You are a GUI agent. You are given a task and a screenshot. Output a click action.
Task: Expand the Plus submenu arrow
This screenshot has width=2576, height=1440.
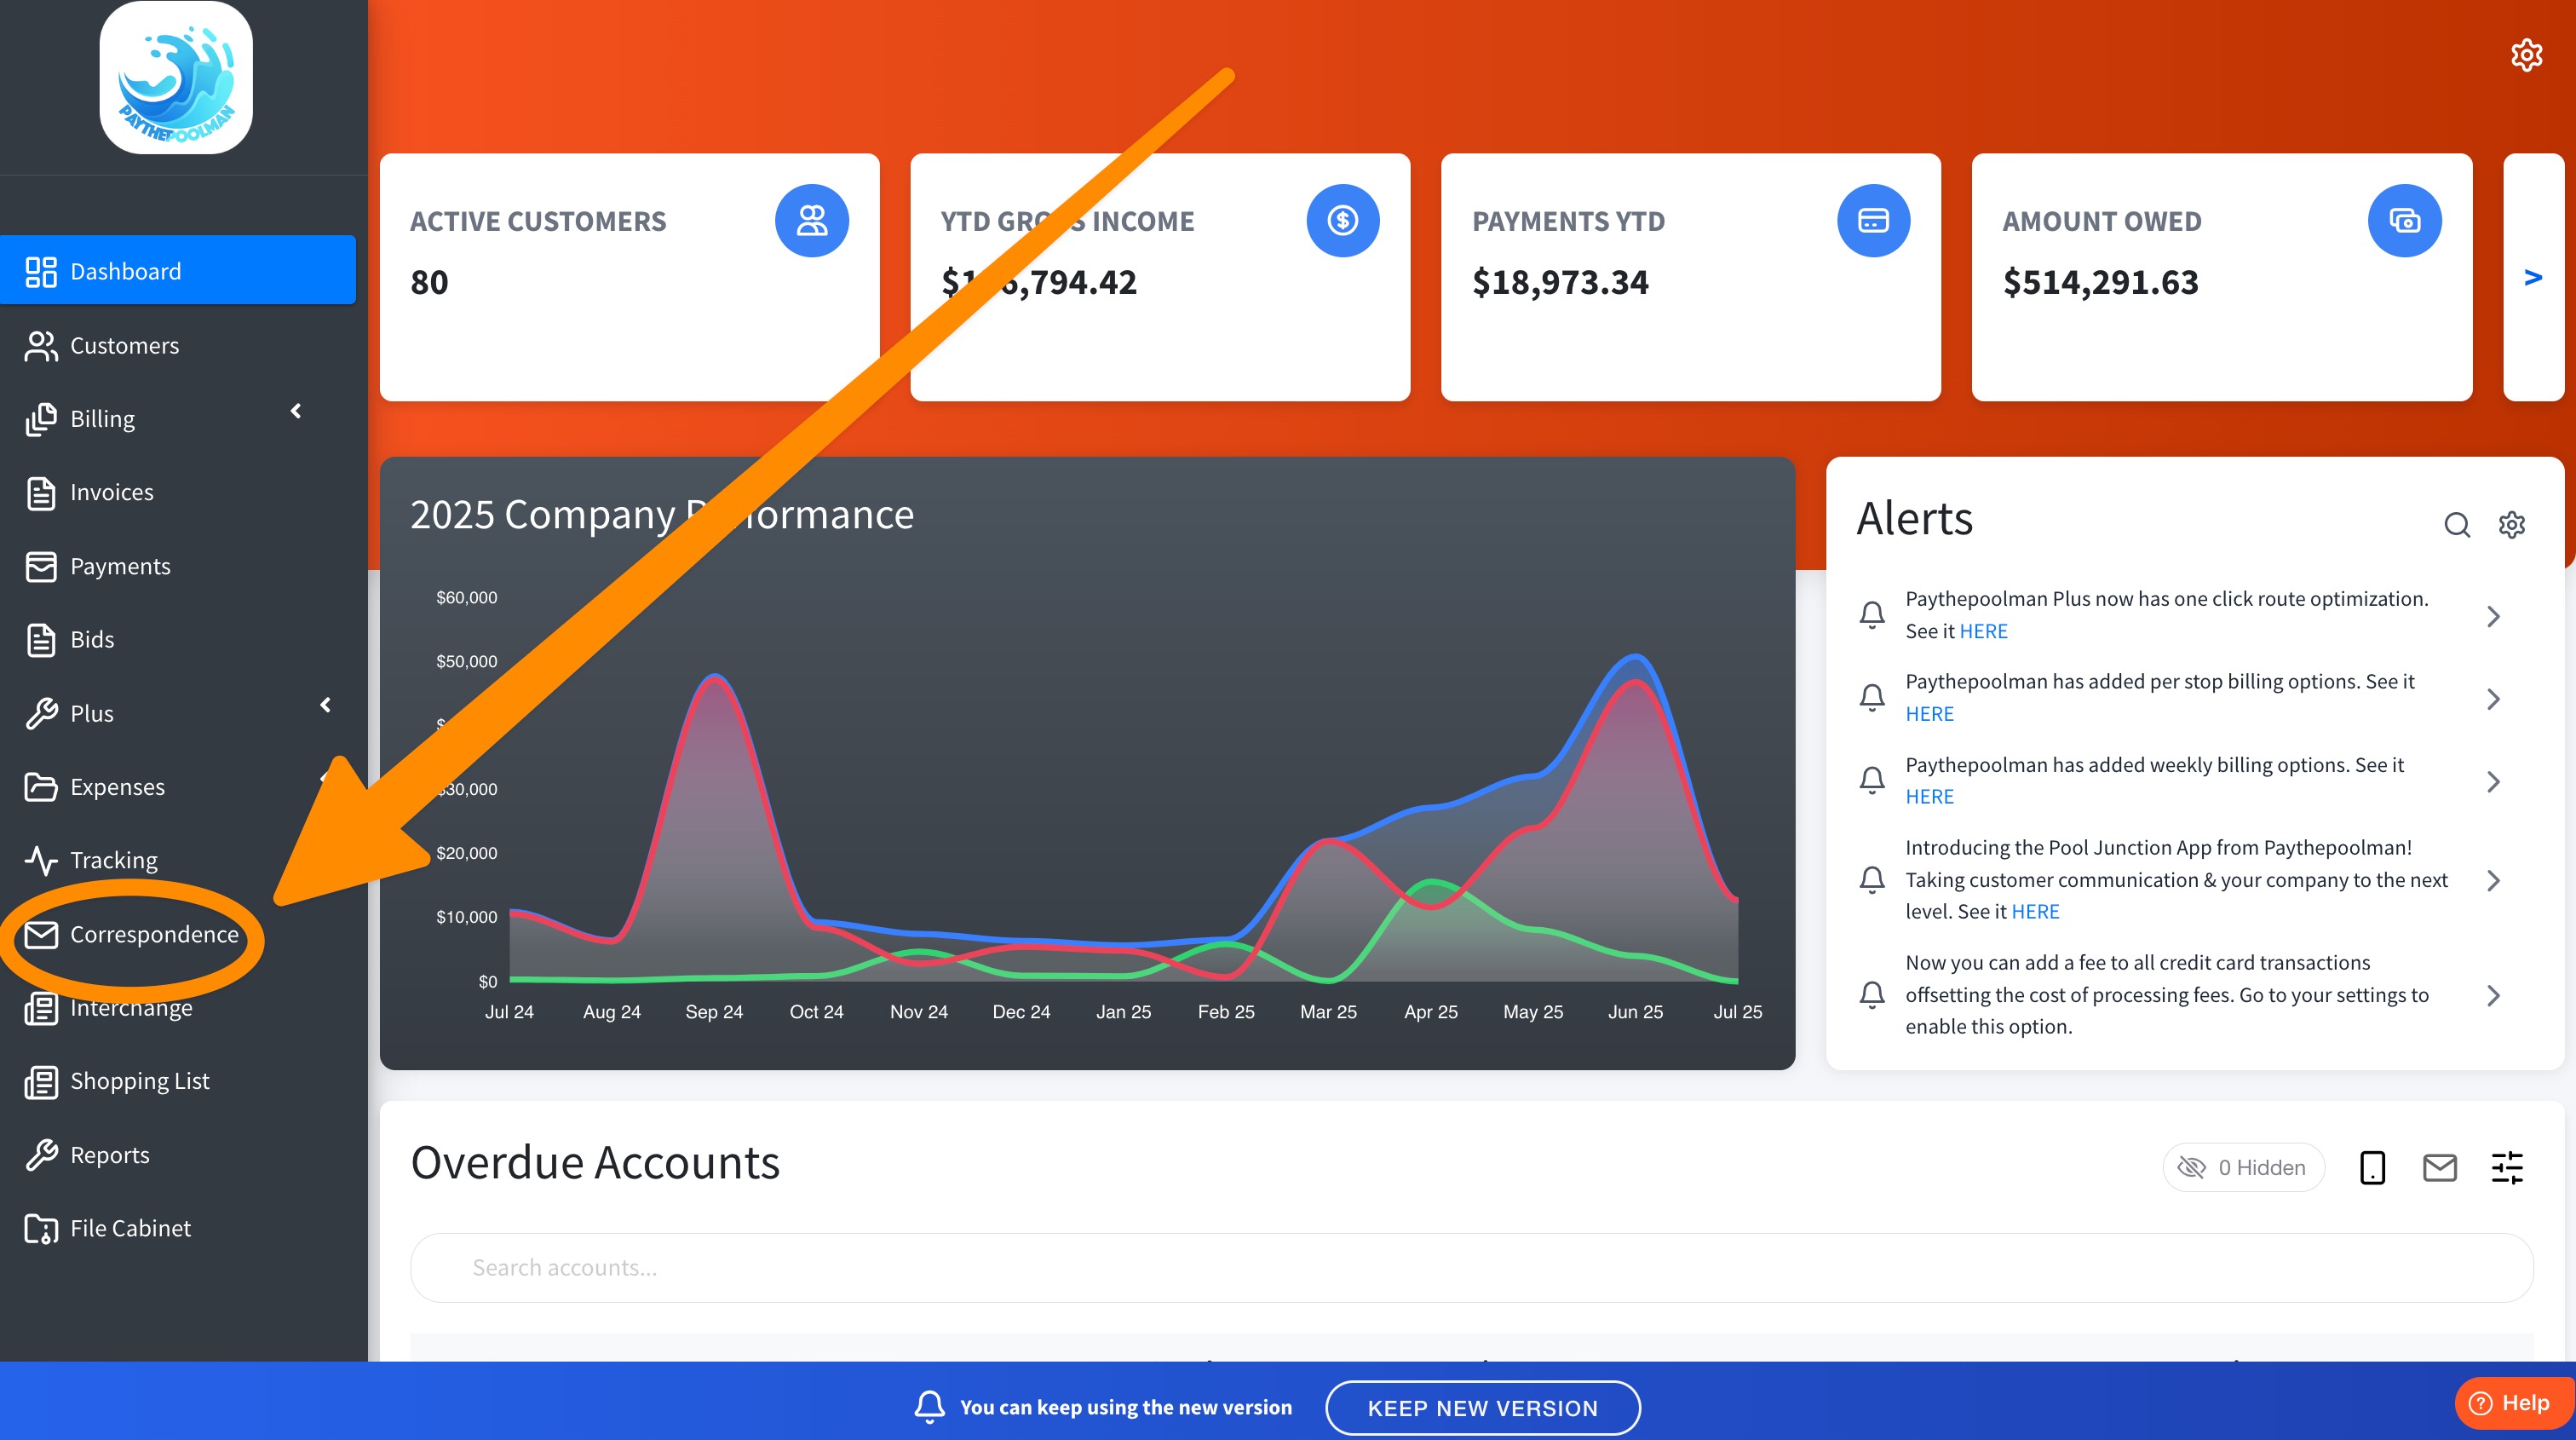click(325, 705)
